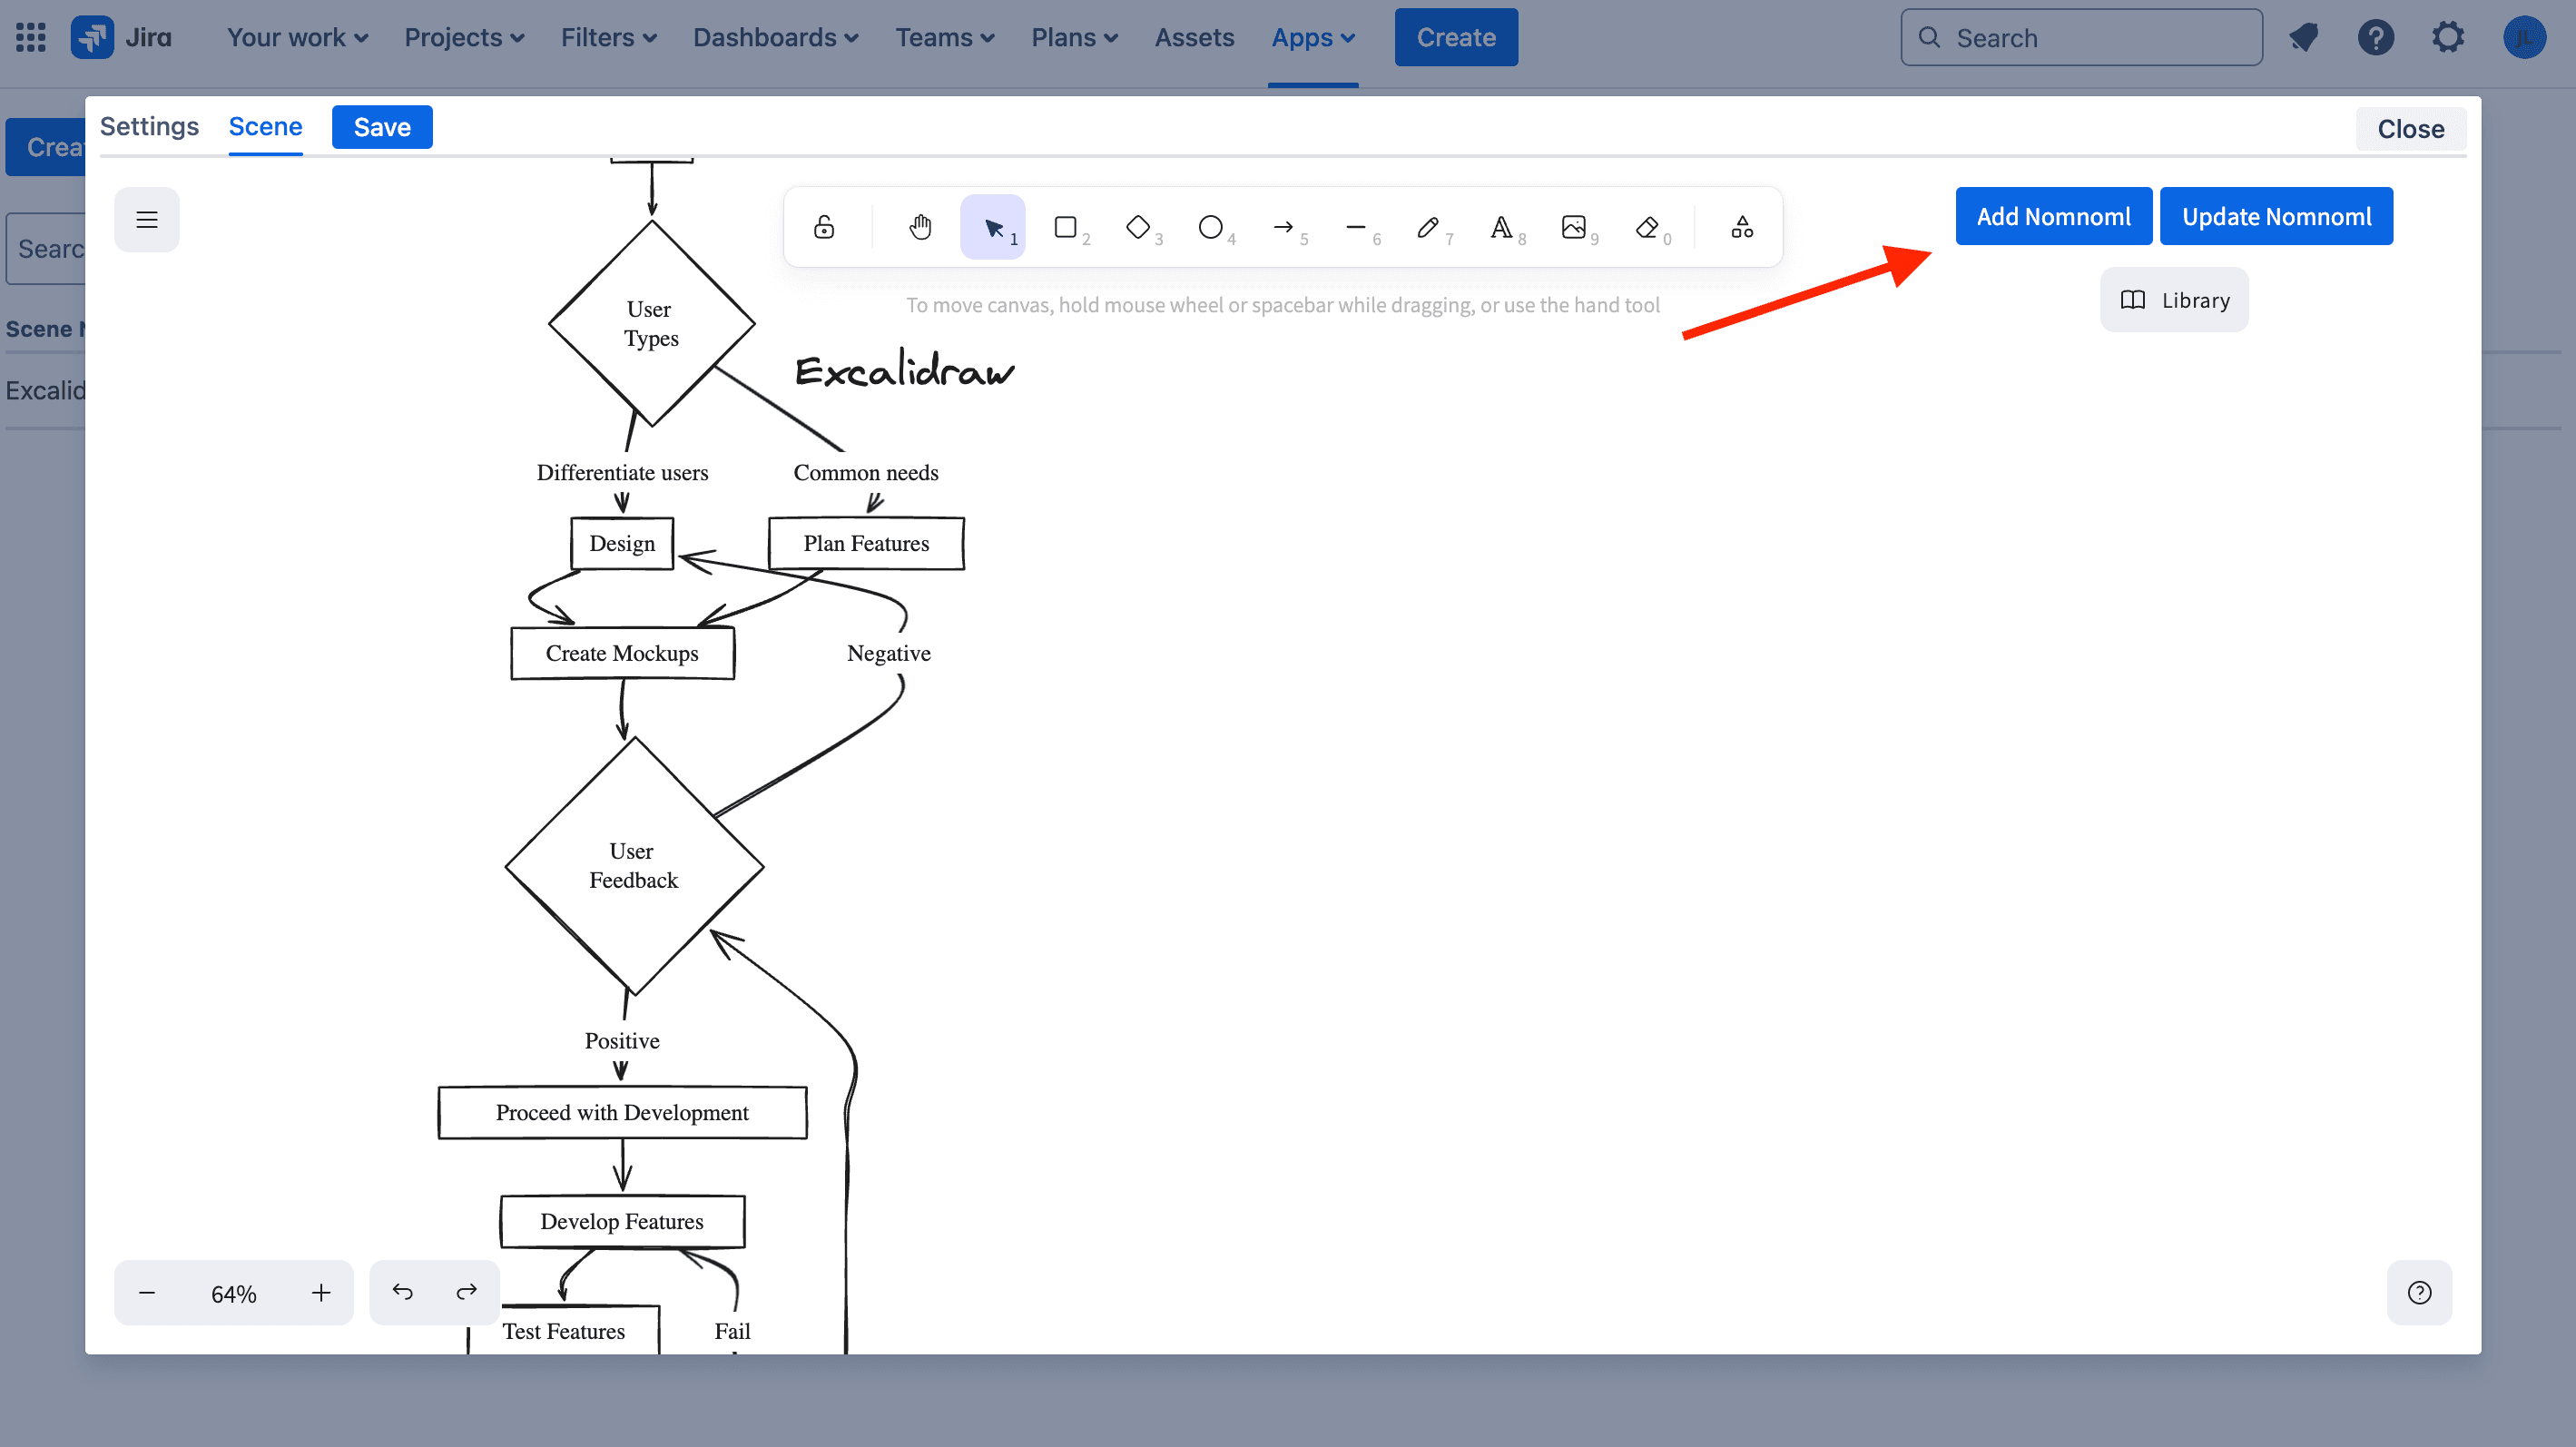
Task: Toggle the canvas lock tool
Action: coord(824,227)
